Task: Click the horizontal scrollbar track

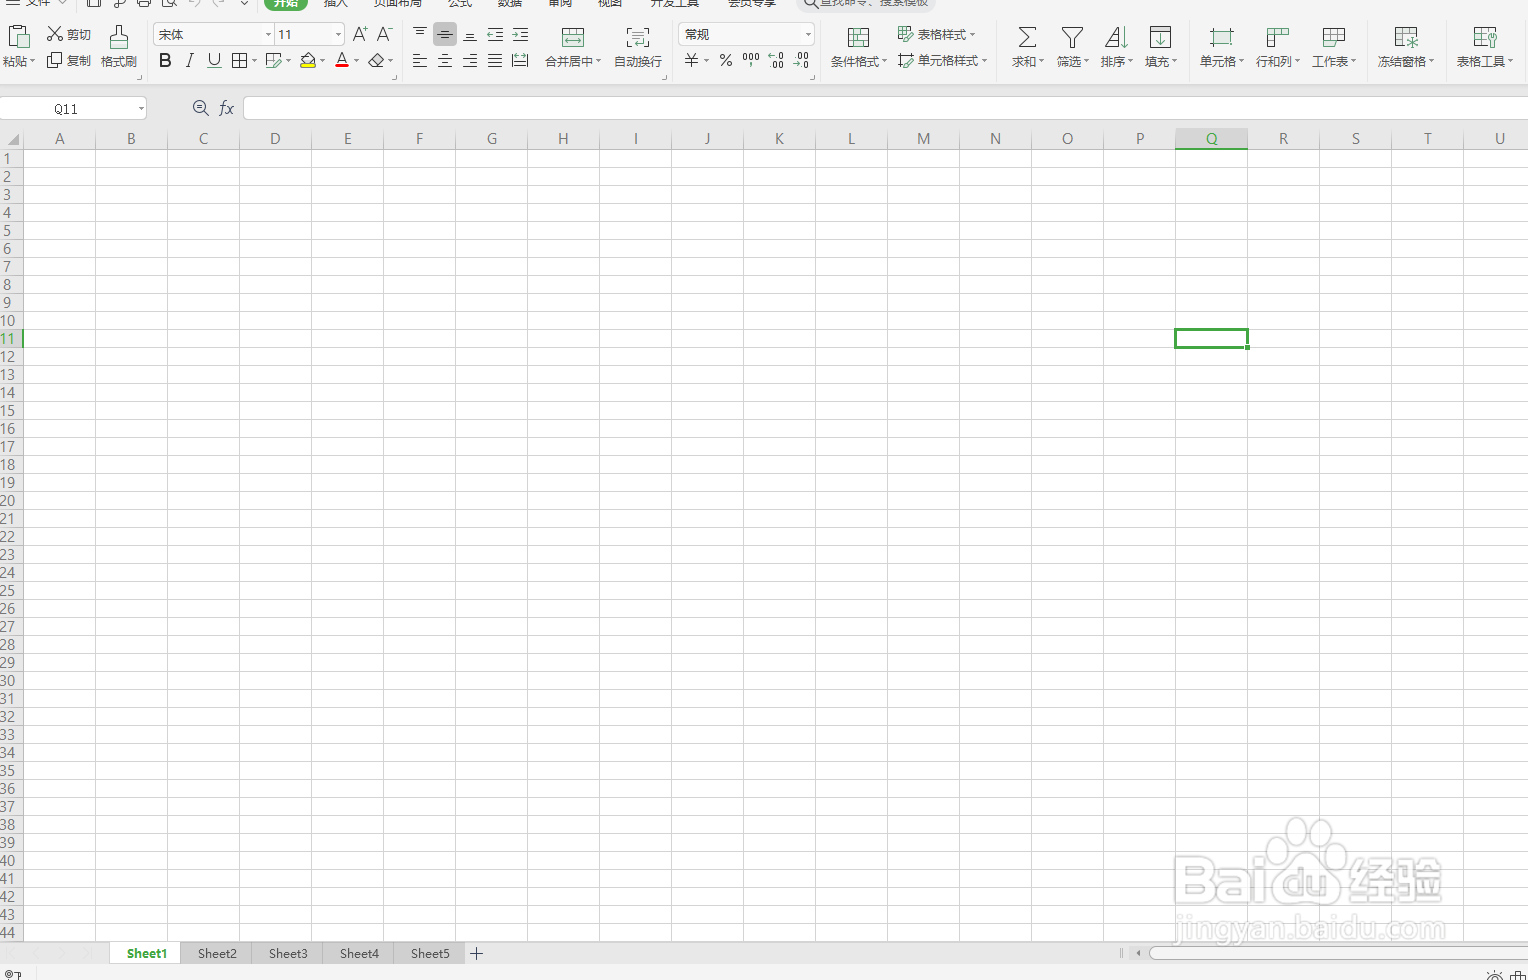Action: click(1337, 953)
